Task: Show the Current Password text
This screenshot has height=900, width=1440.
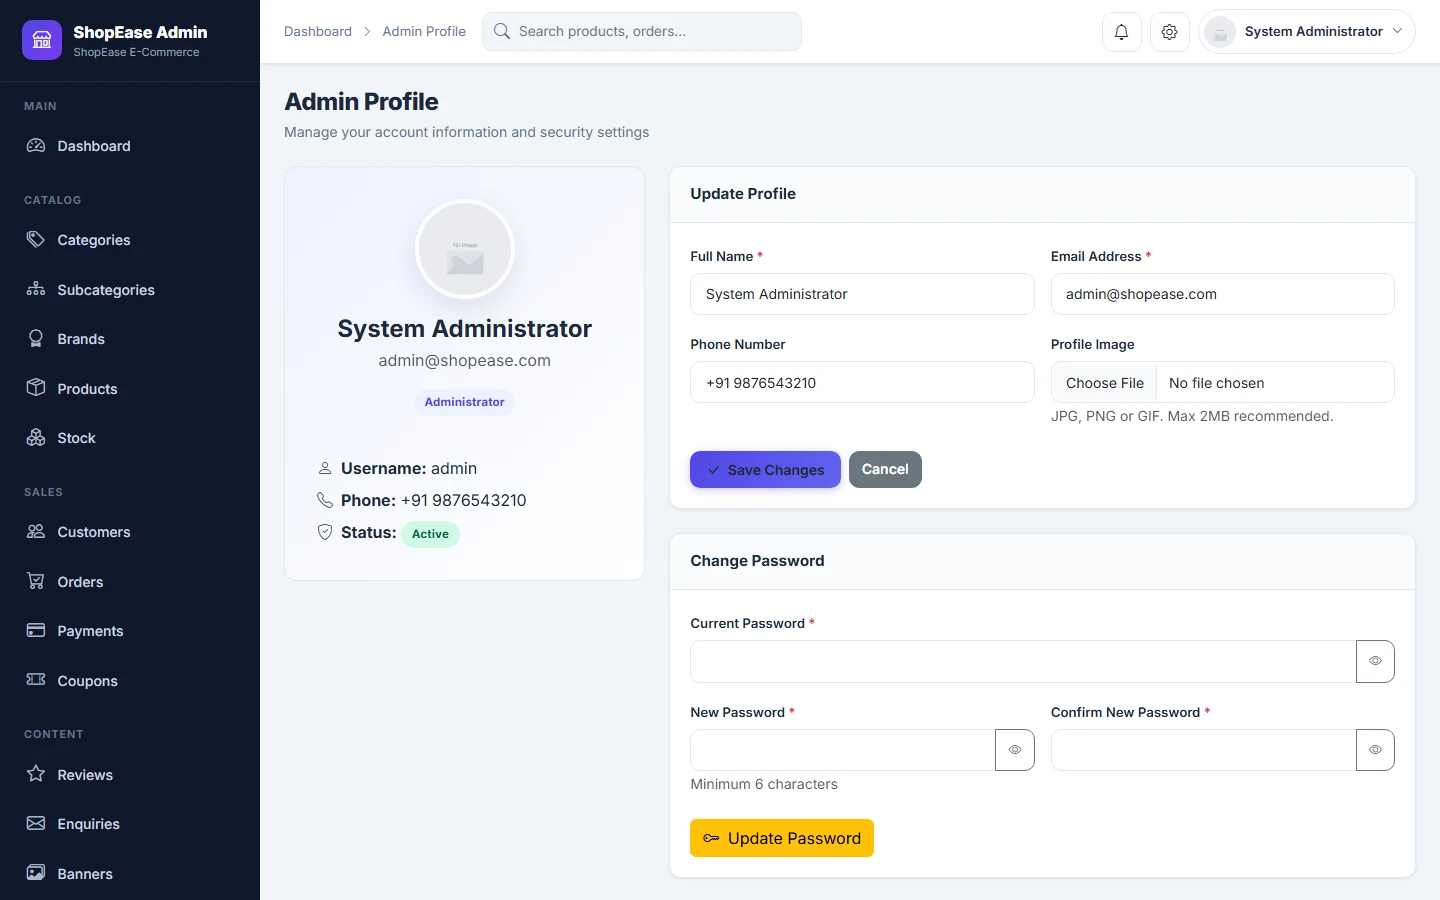Action: (1375, 661)
